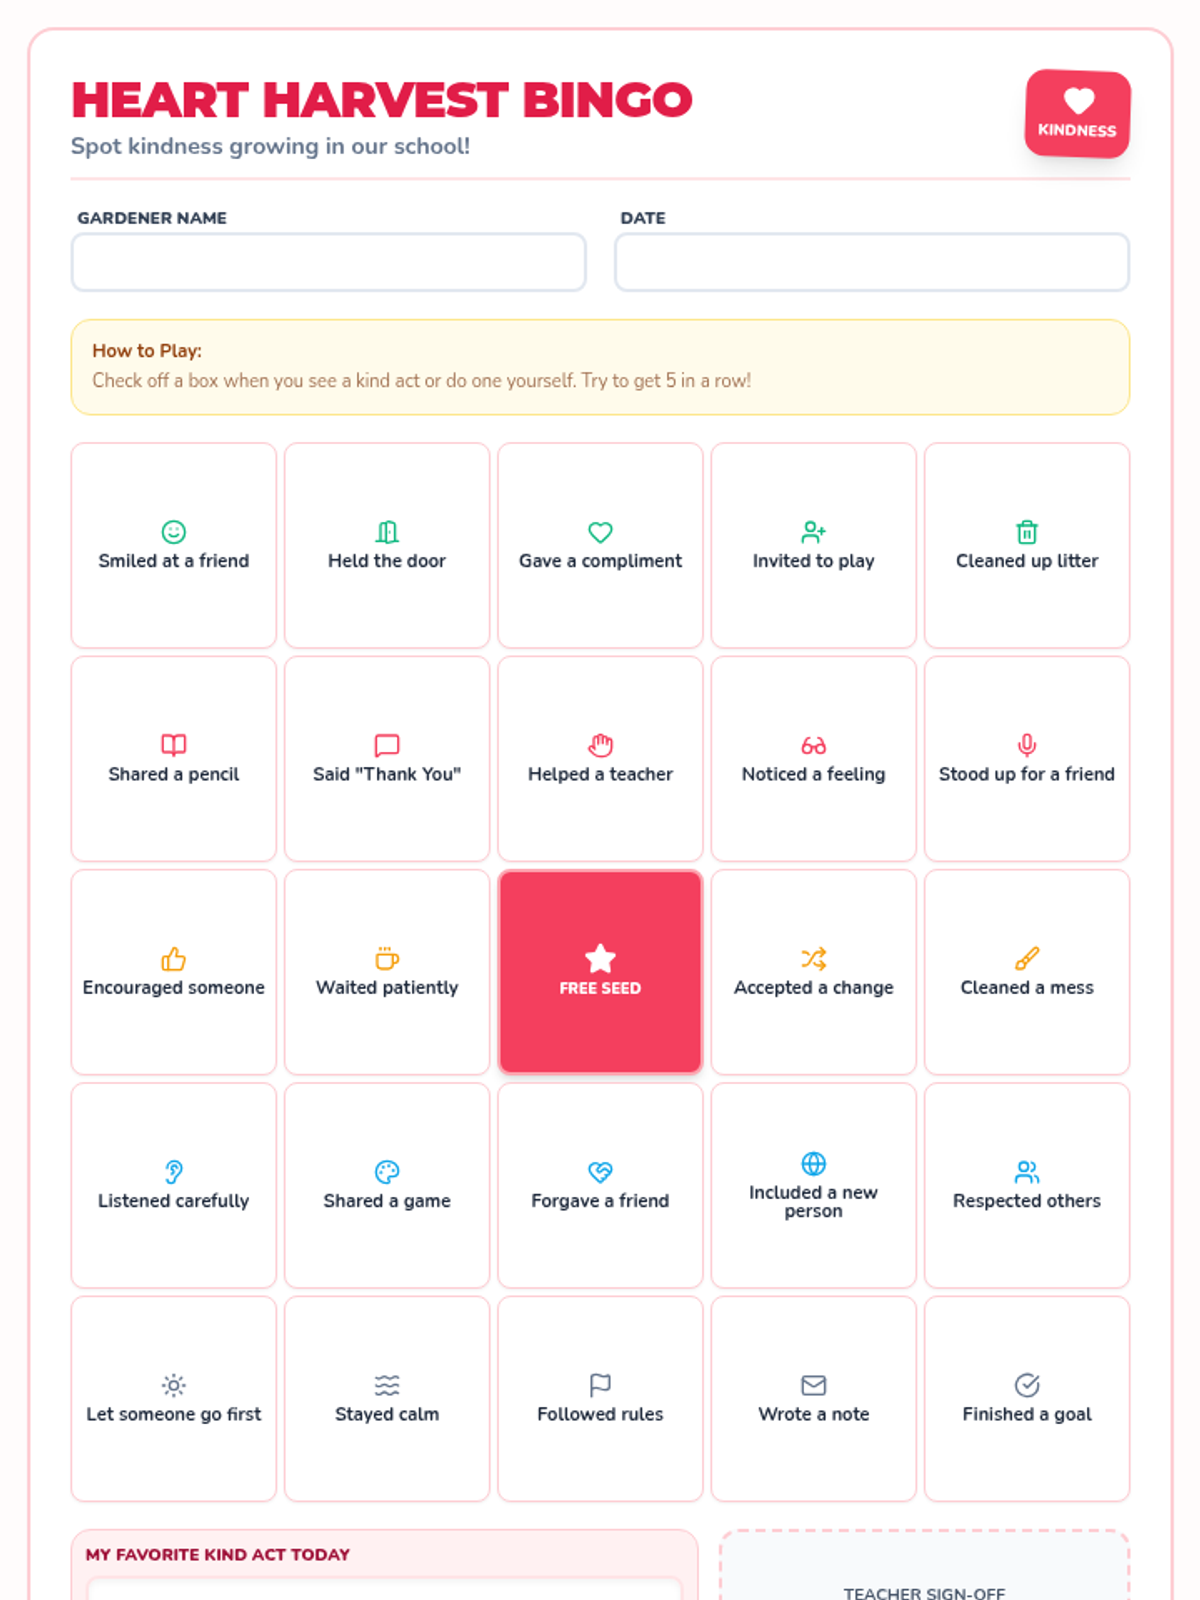1200x1600 pixels.
Task: Click the microphone icon for Stood up
Action: pyautogui.click(x=1027, y=745)
